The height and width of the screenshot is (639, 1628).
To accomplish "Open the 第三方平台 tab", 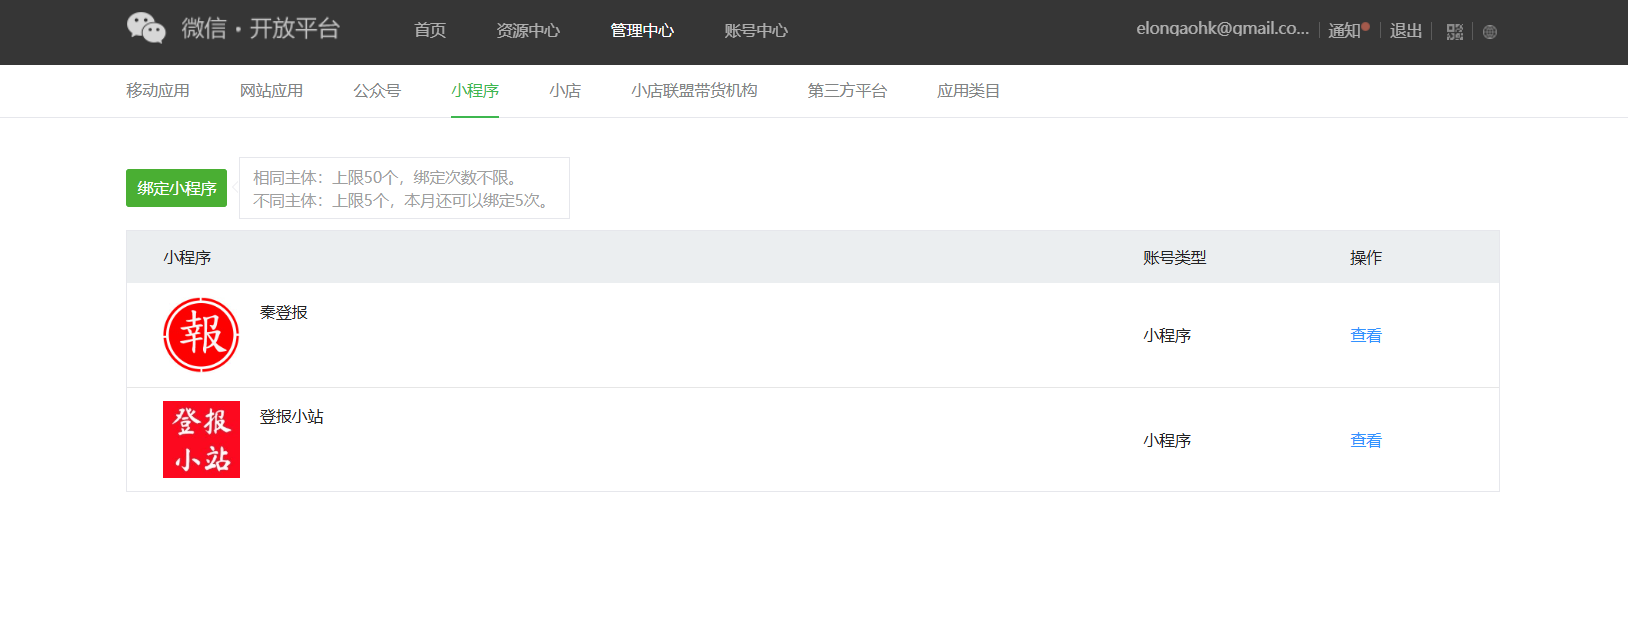I will (847, 91).
